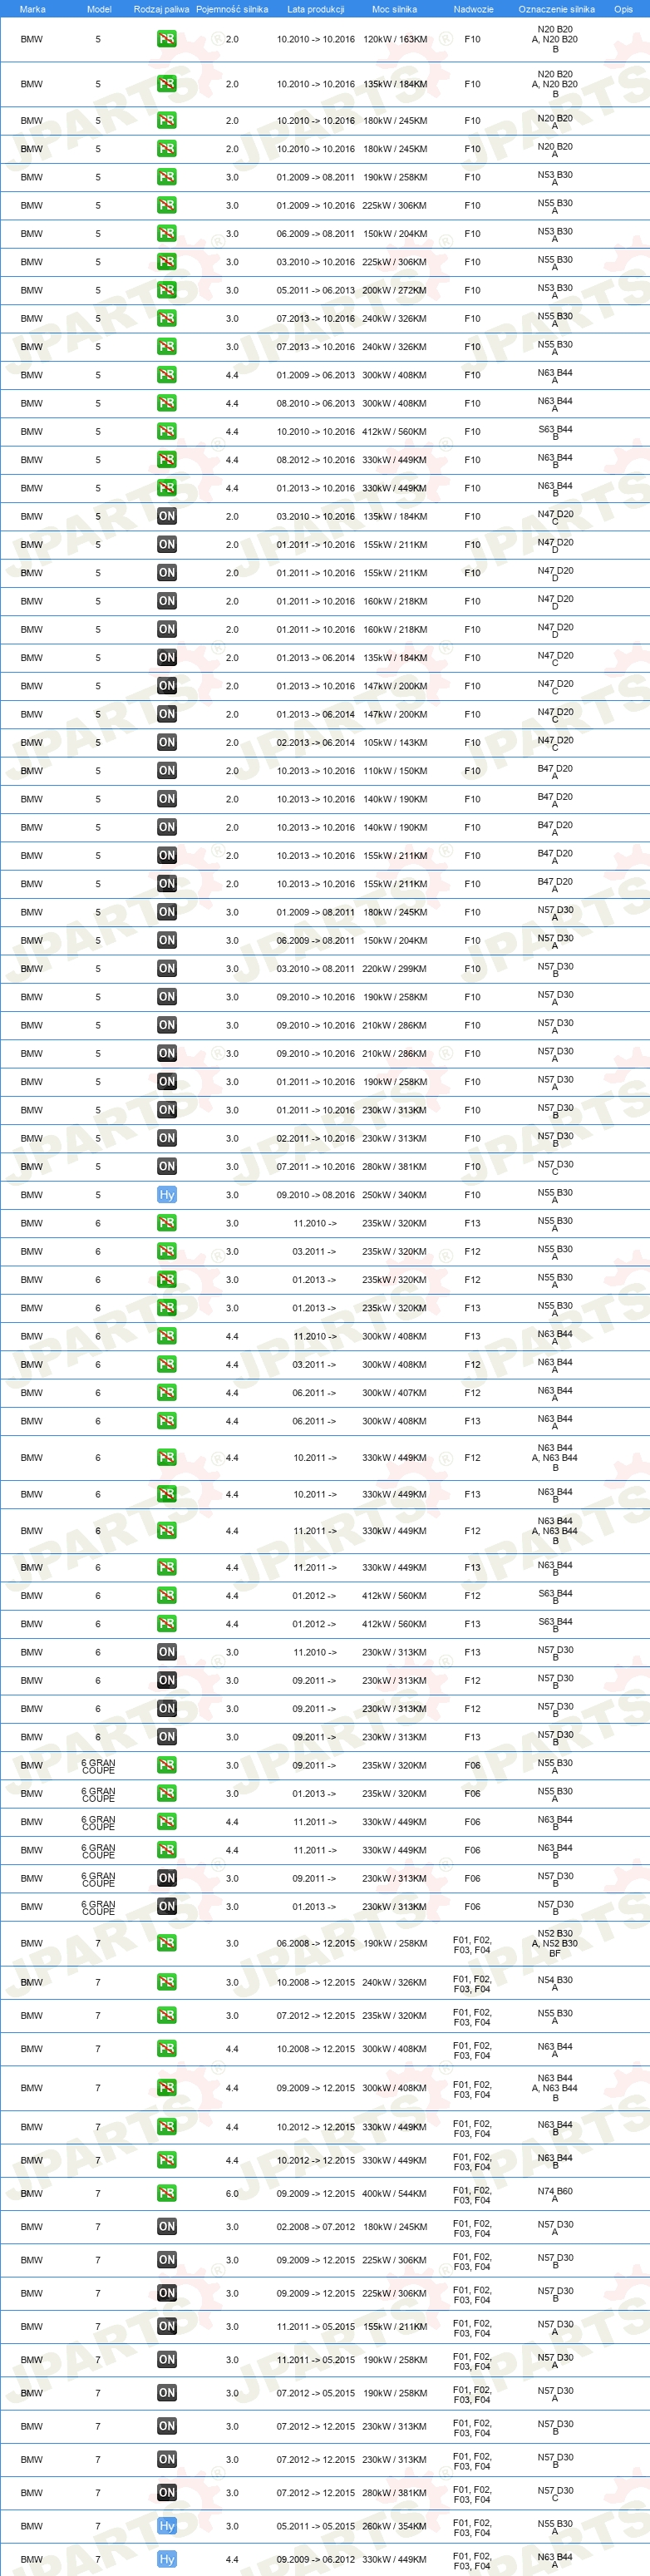Click the 300kW / 407KM power cell

point(395,1393)
